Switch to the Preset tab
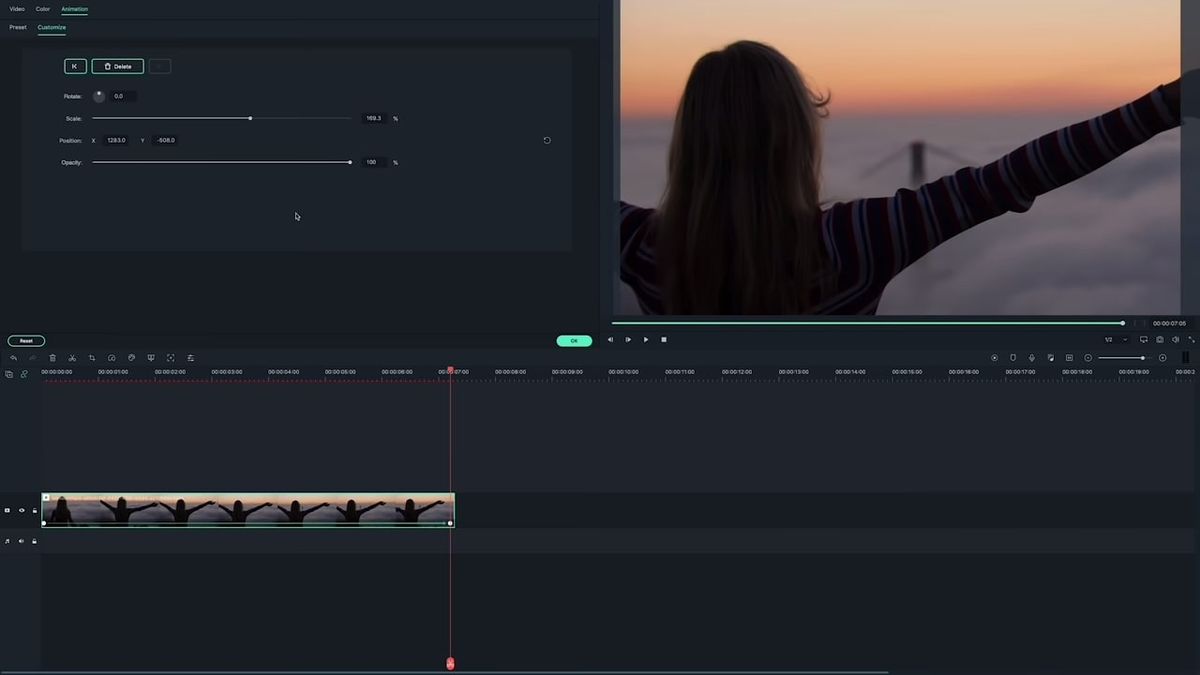The height and width of the screenshot is (675, 1200). pyautogui.click(x=17, y=27)
